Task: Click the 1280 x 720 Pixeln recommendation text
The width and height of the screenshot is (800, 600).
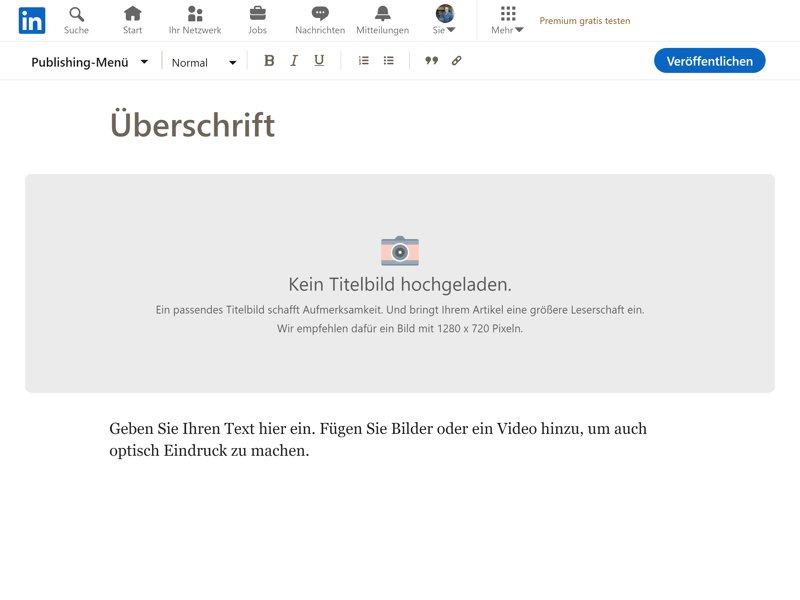Action: 400,329
